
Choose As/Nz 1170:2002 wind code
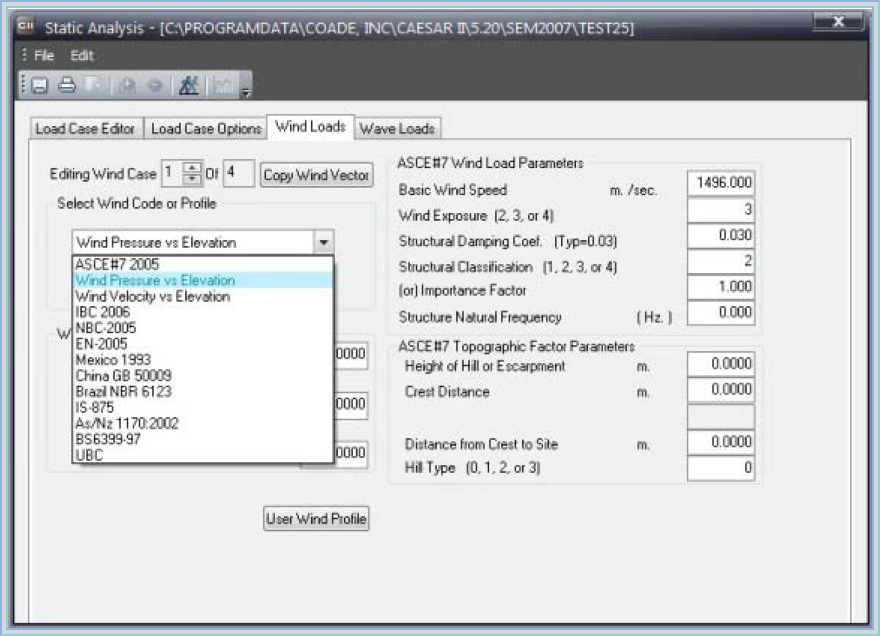(x=203, y=423)
